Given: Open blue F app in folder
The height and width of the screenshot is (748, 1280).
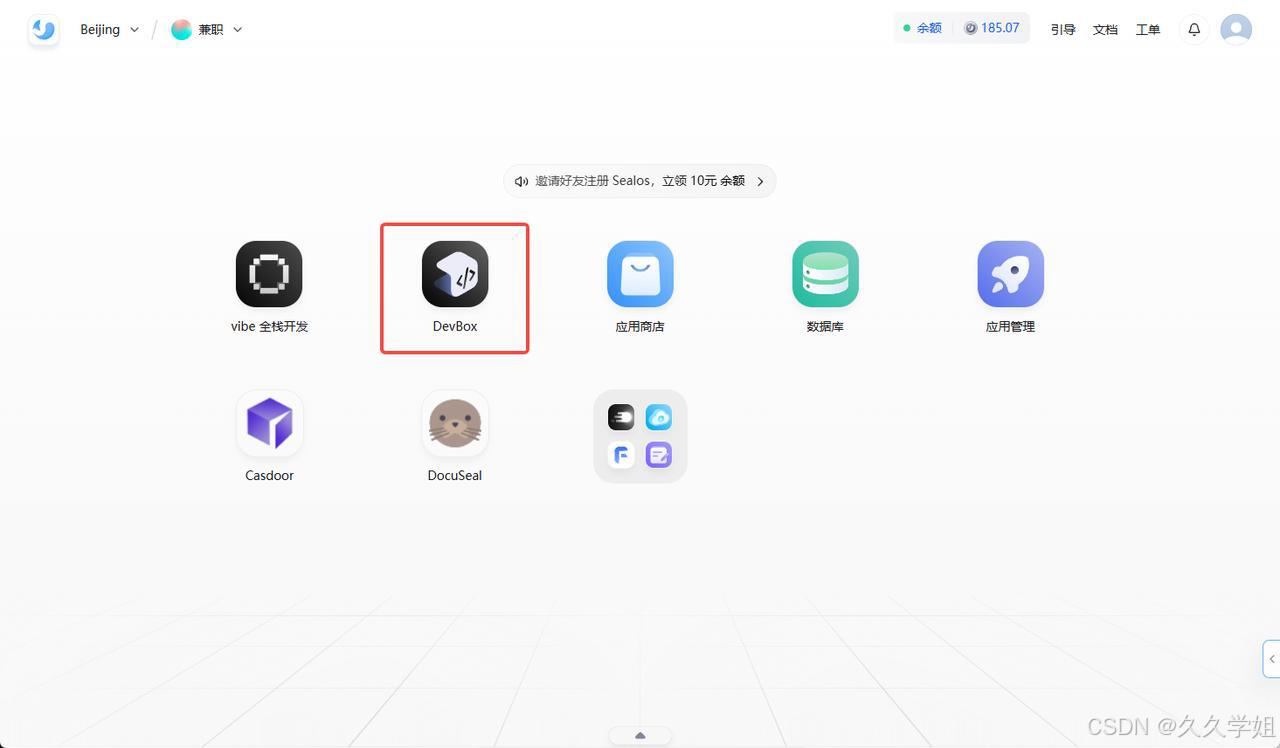Looking at the screenshot, I should click(x=621, y=455).
